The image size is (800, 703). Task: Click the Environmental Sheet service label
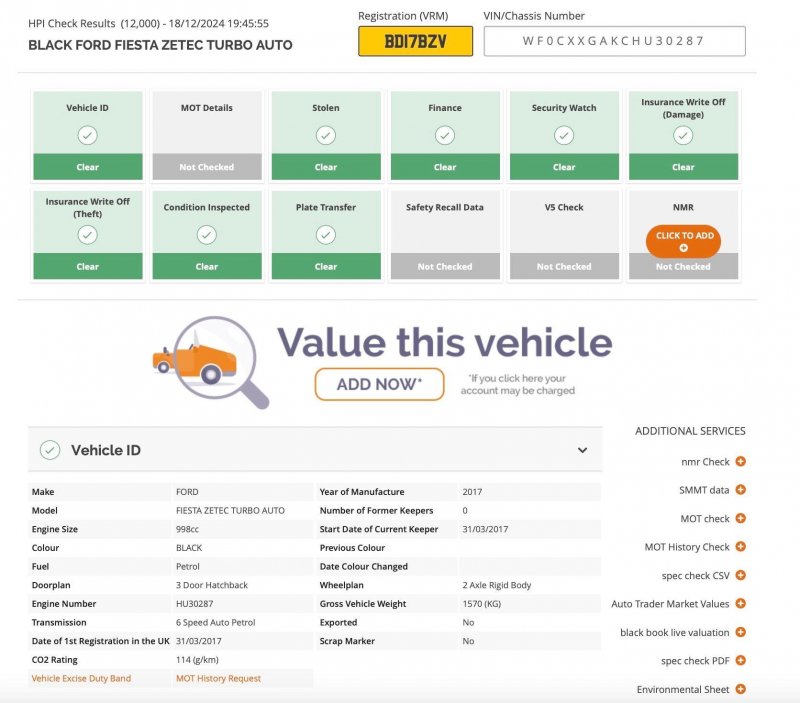(683, 689)
